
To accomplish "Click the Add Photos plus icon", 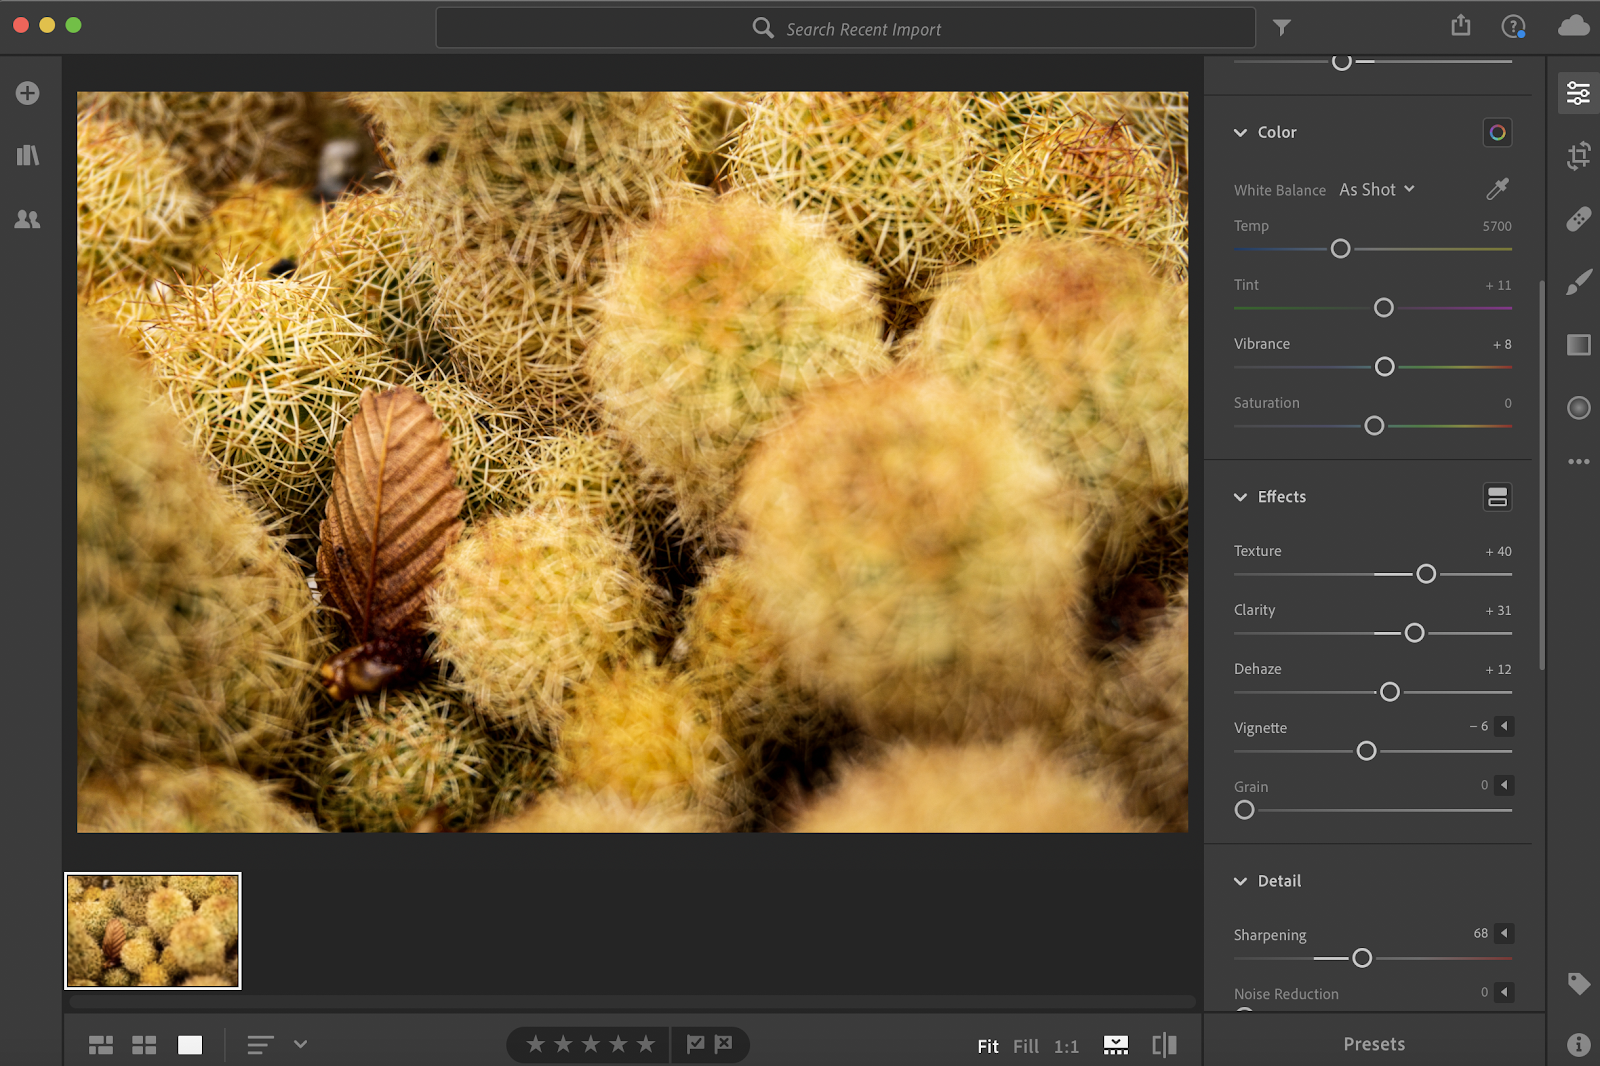I will click(x=28, y=93).
